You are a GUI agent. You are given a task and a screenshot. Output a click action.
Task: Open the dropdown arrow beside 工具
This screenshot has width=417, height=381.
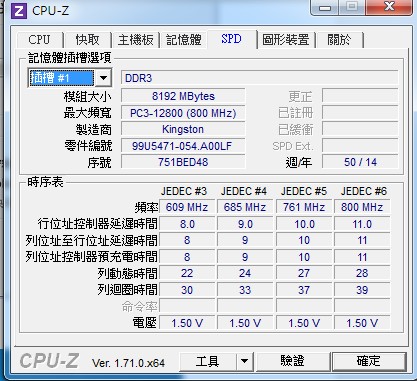(244, 361)
